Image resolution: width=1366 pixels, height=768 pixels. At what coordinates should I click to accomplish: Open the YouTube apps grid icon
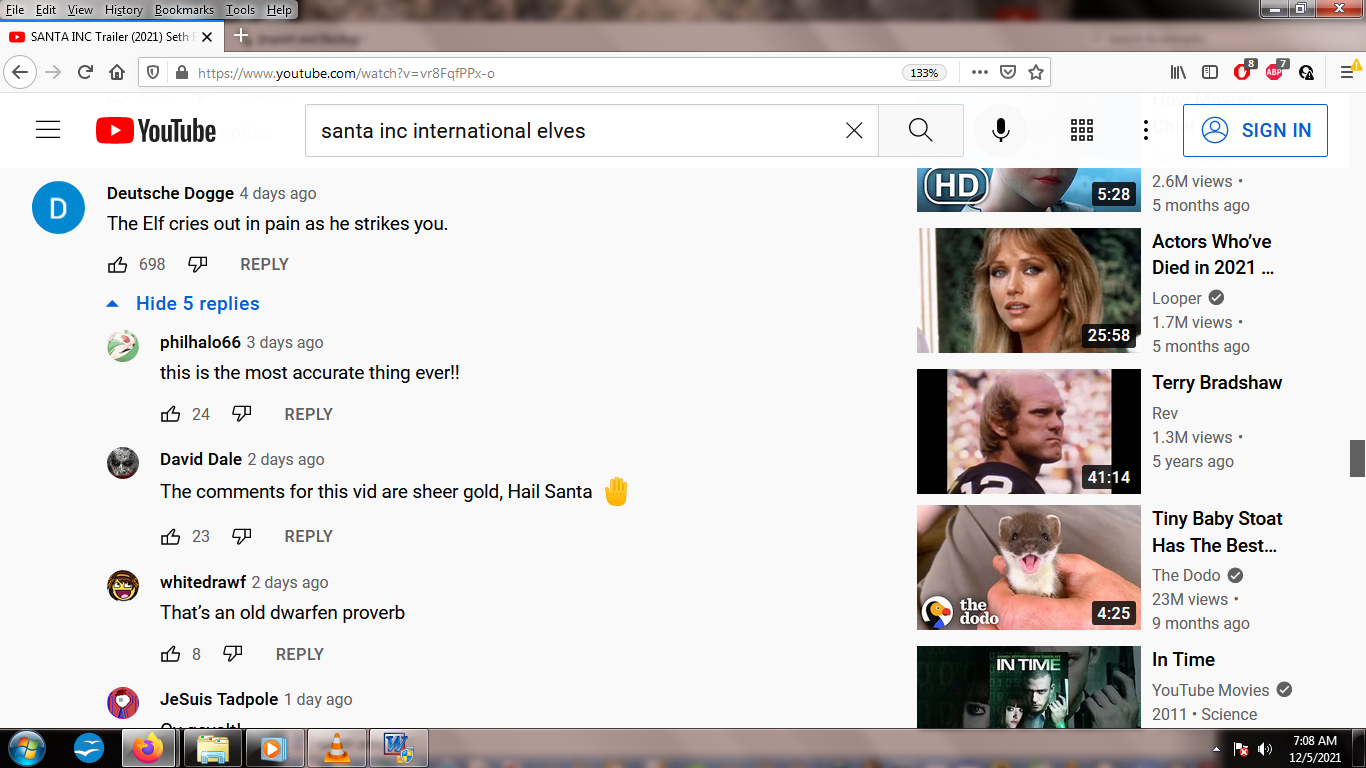tap(1082, 130)
